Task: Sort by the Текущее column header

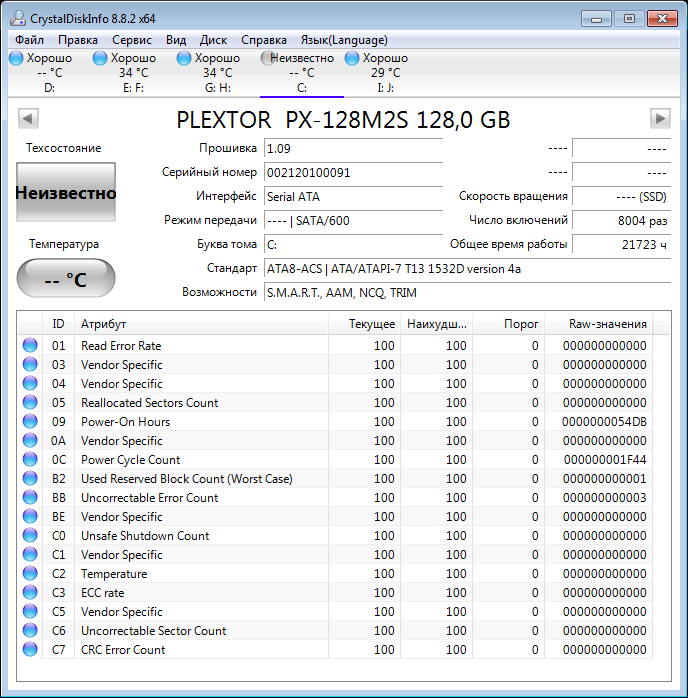Action: tap(364, 324)
